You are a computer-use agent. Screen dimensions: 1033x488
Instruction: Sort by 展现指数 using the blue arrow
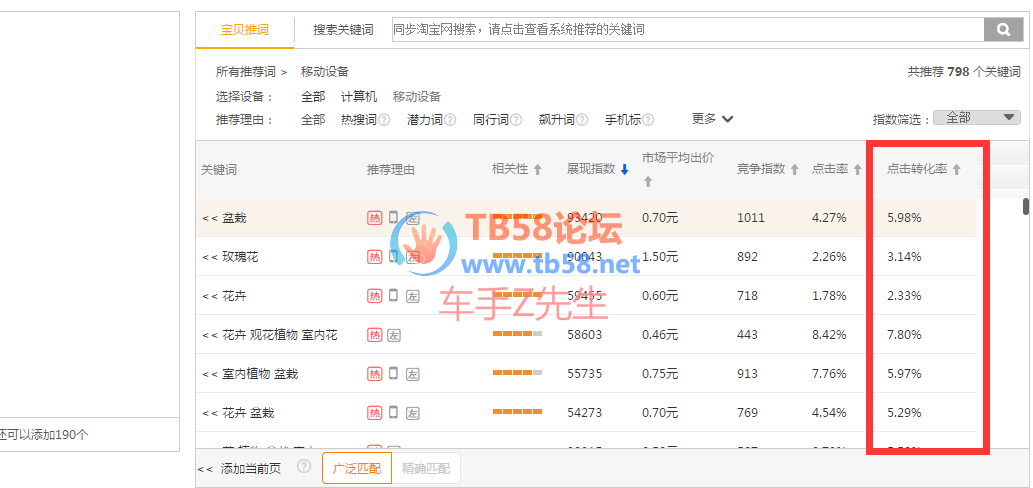coord(624,169)
